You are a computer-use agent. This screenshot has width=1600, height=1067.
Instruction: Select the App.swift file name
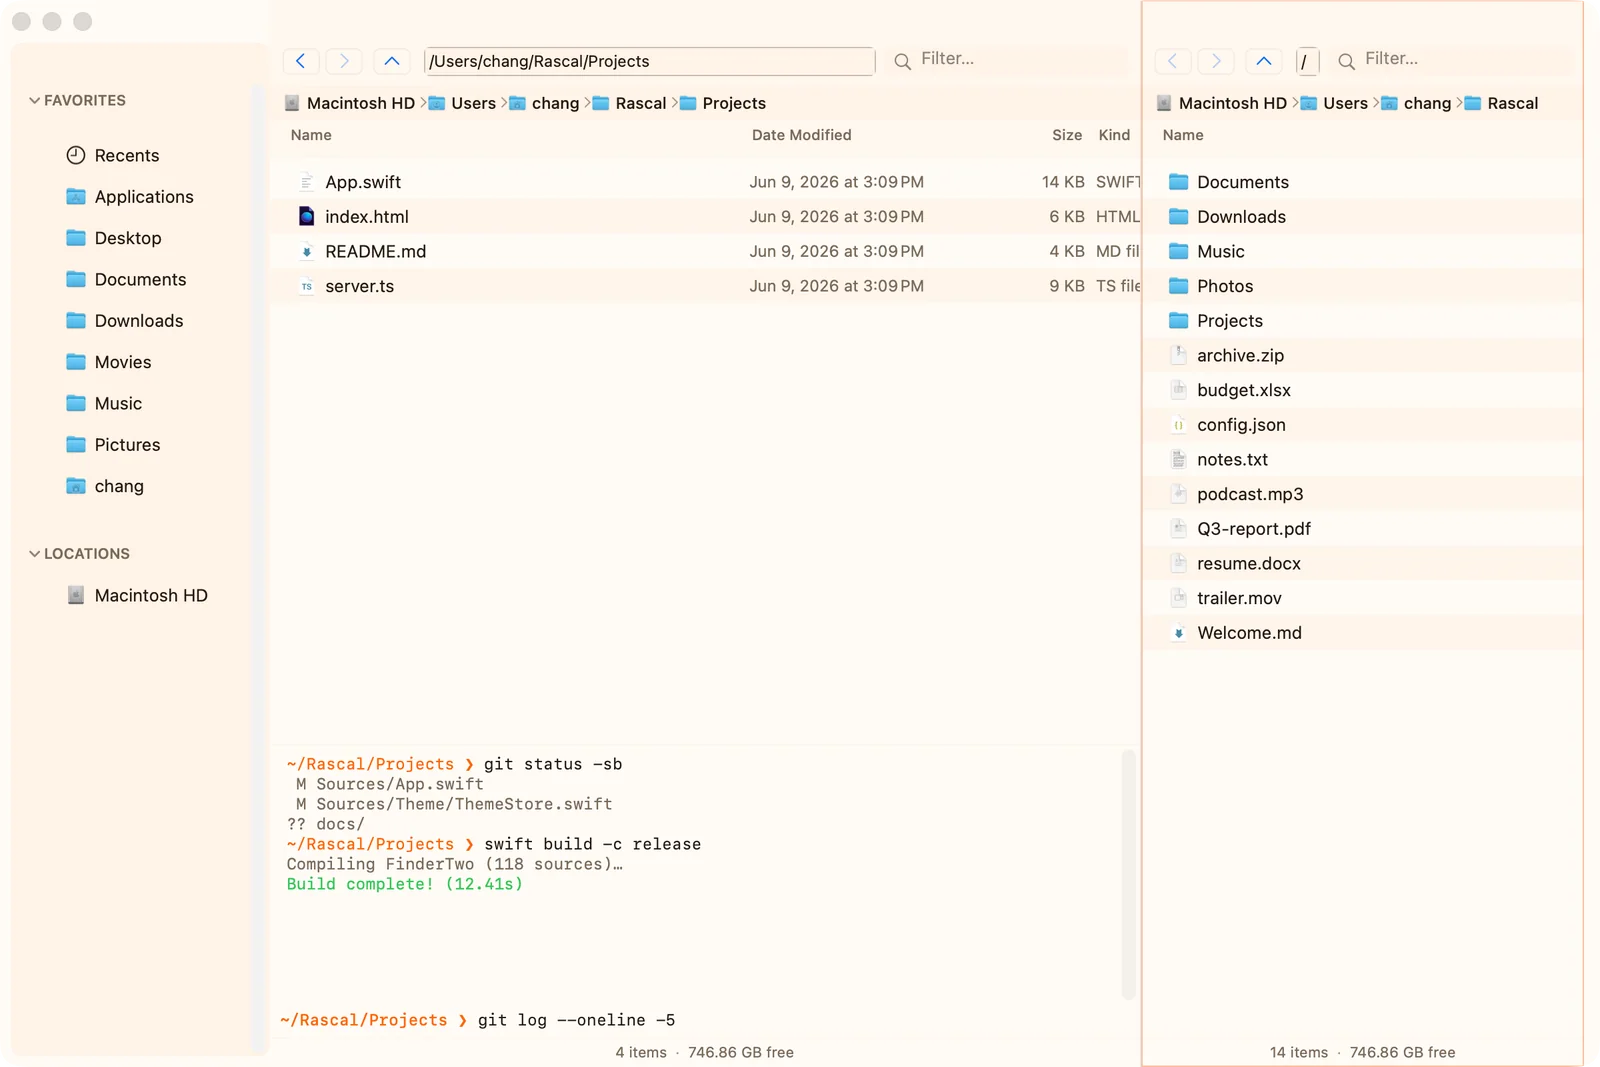click(x=363, y=182)
